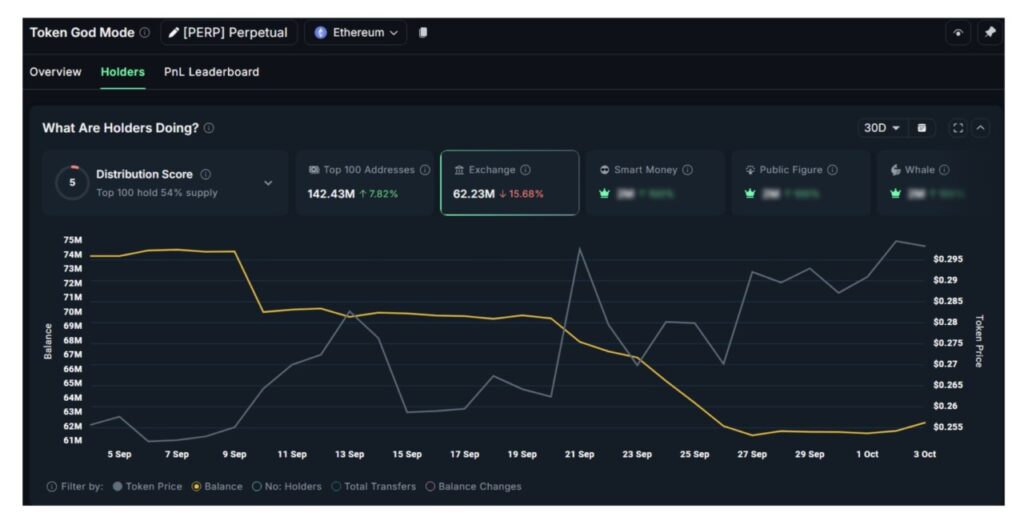Screen dimensions: 1024x517
Task: Click info icon next to Distribution Score
Action: [x=206, y=174]
